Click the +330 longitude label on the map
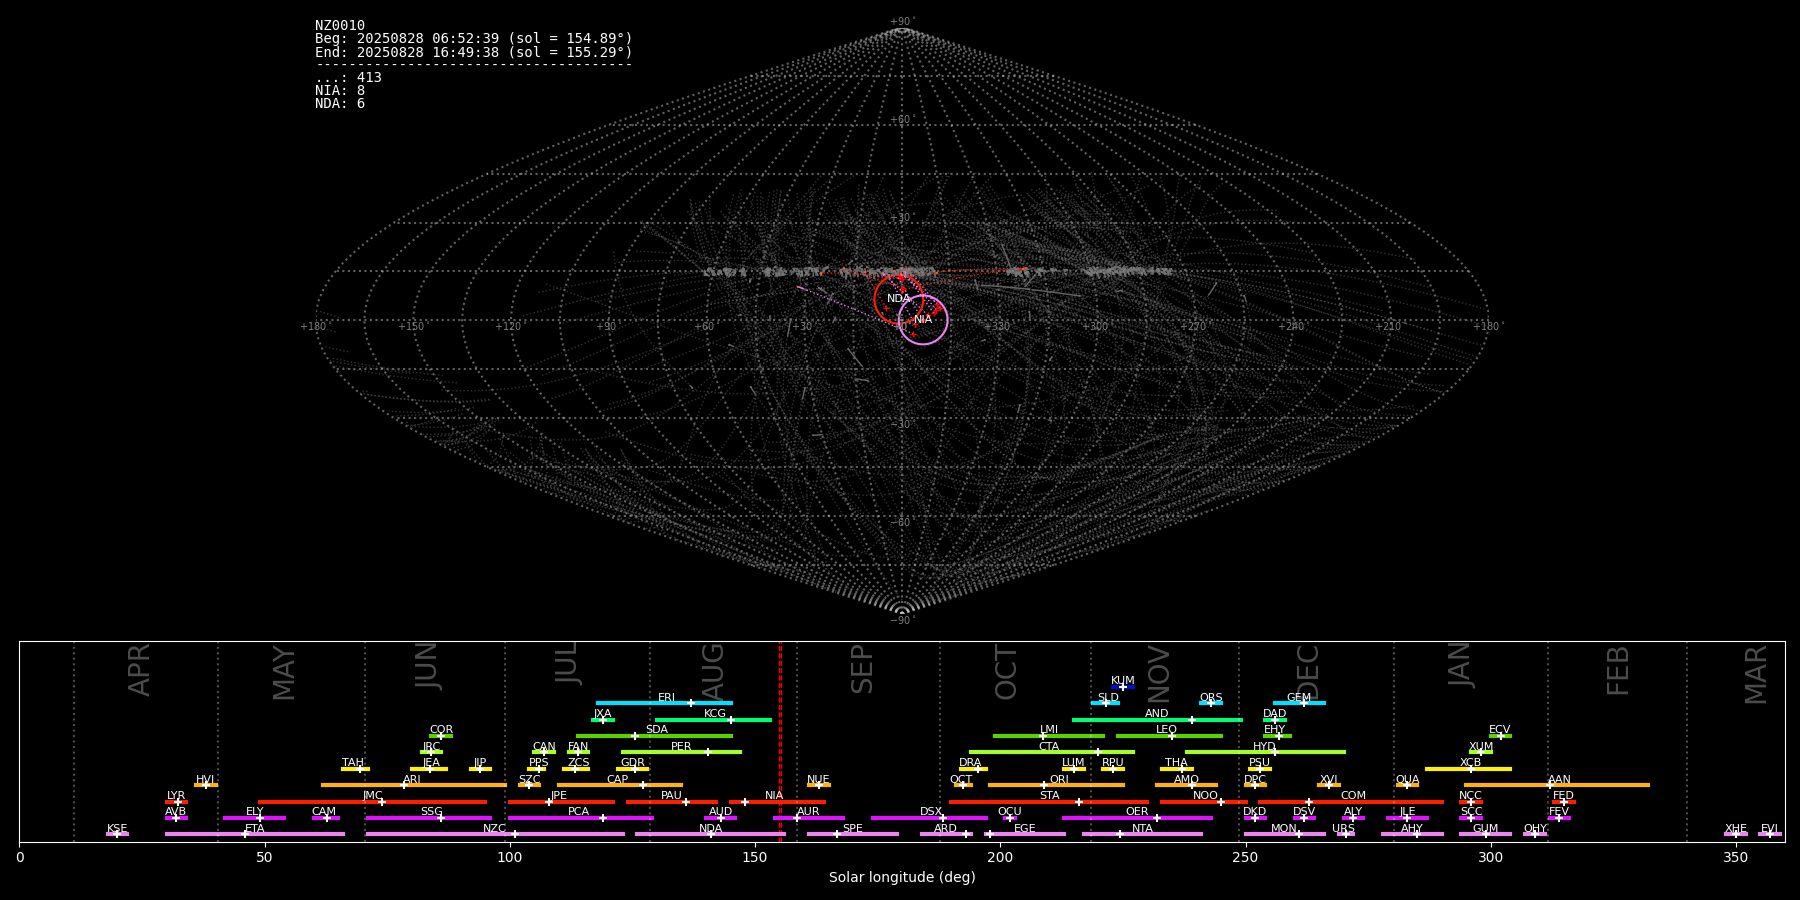The image size is (1800, 900). click(x=997, y=326)
